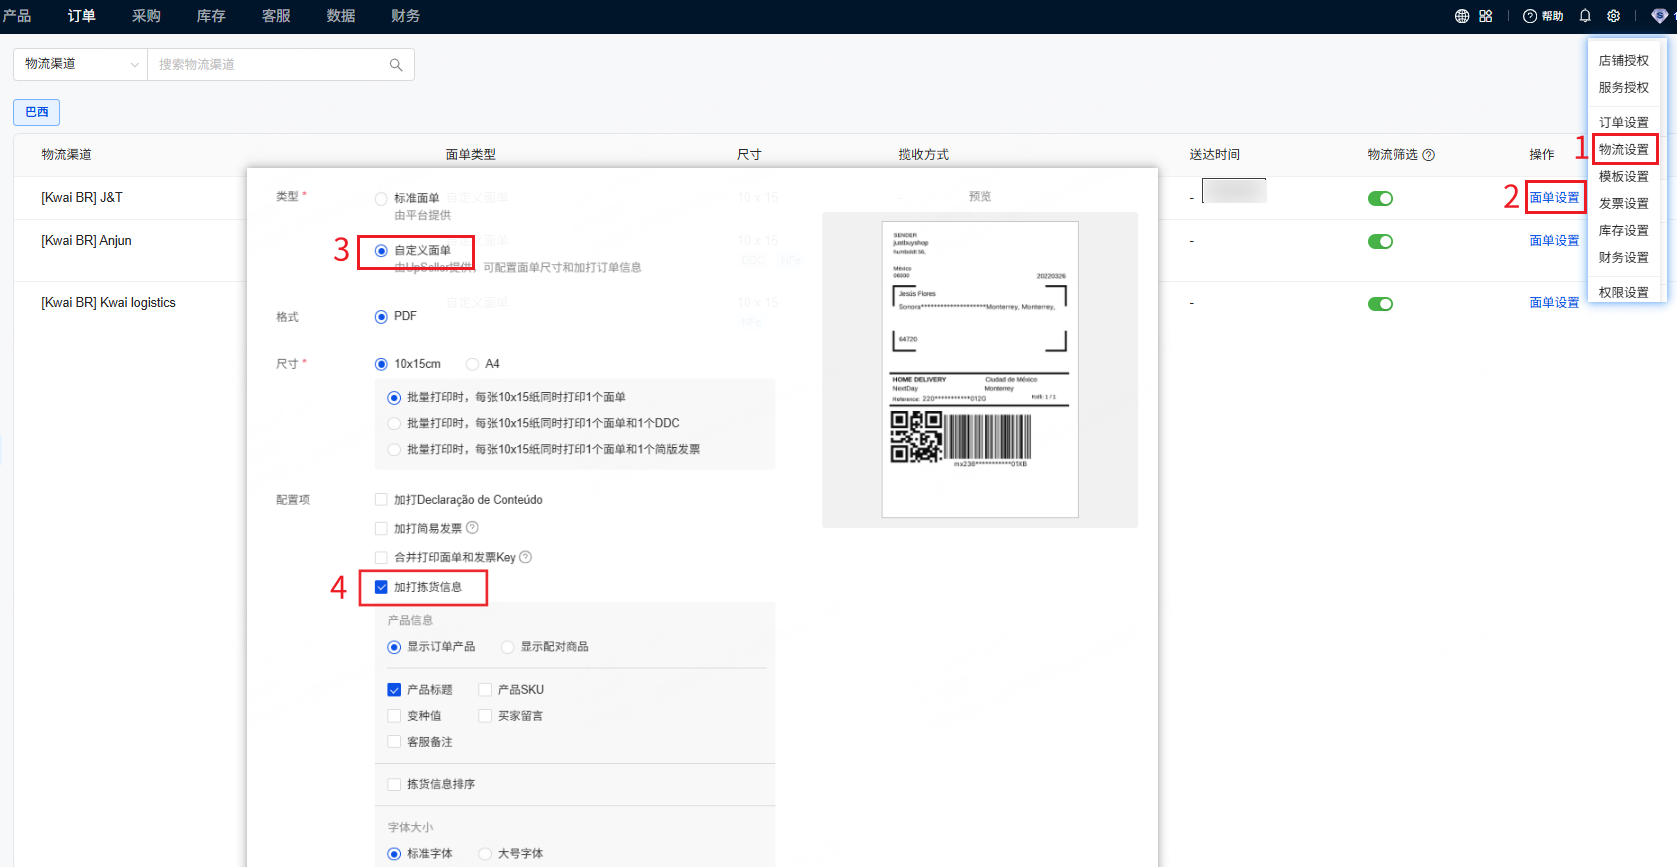
Task: Click help icon next to 物流筛选
Action: click(x=1429, y=155)
